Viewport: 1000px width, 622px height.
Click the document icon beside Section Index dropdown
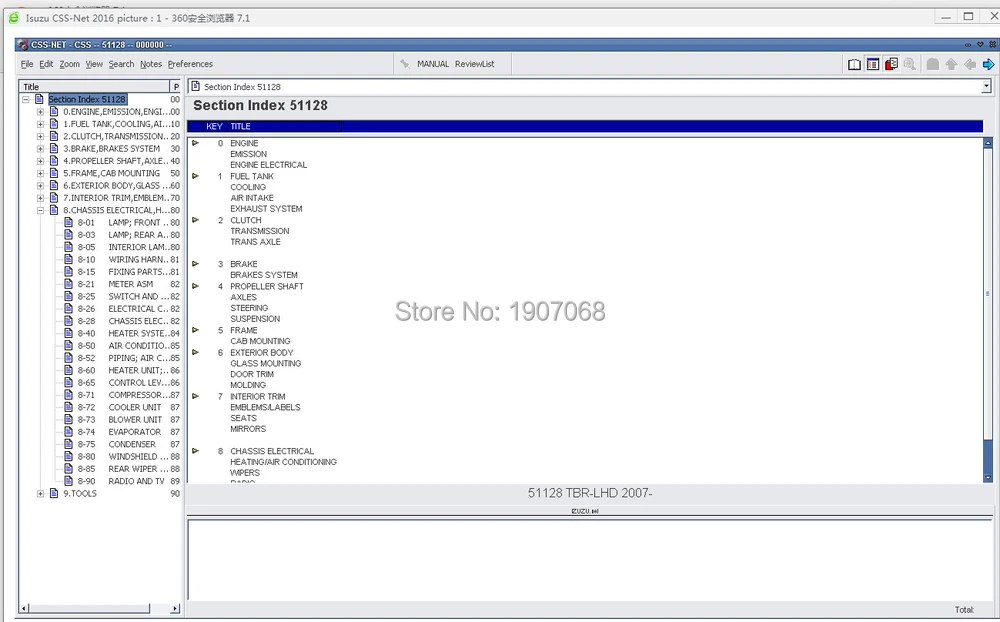click(196, 86)
